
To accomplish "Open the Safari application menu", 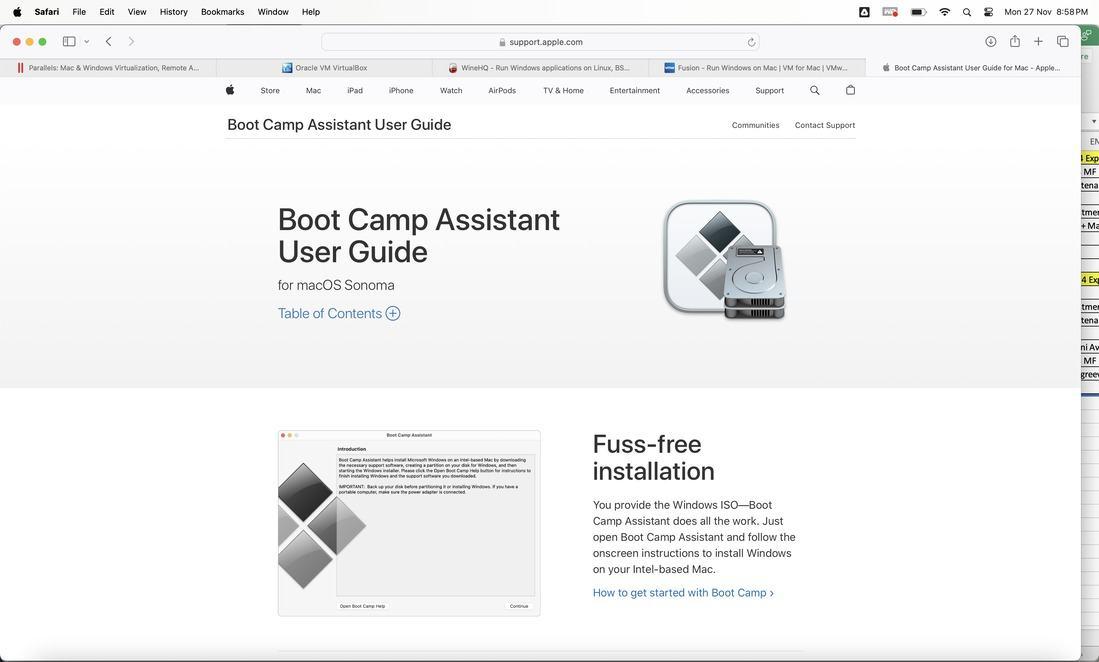I will pos(47,12).
